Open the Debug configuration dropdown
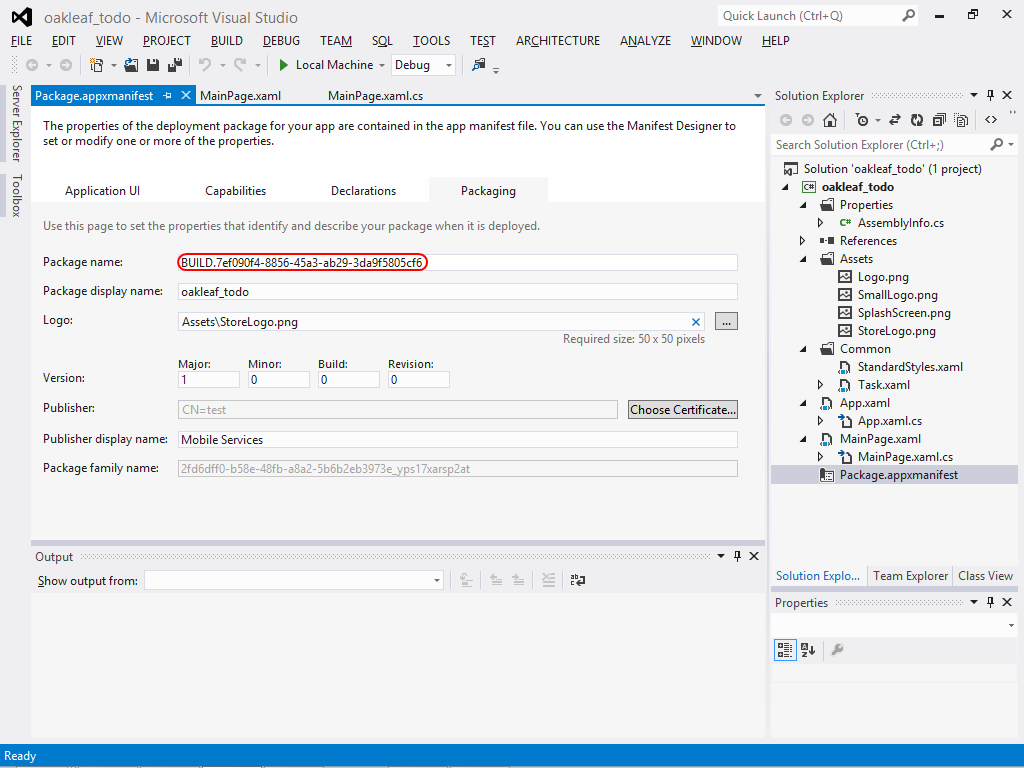1024x768 pixels. coord(448,65)
